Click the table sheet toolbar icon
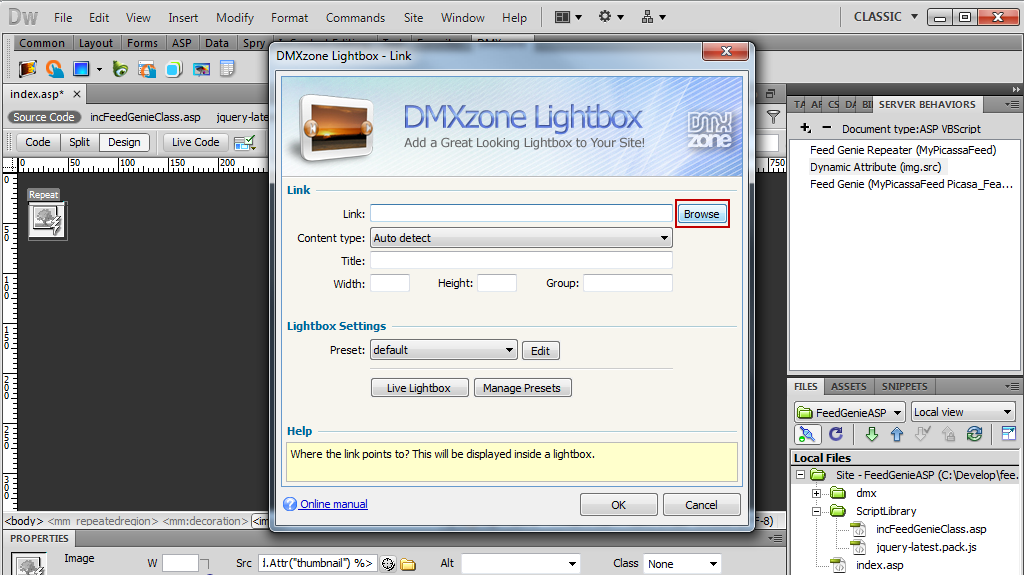Screen dimensions: 1024x575 tap(227, 69)
